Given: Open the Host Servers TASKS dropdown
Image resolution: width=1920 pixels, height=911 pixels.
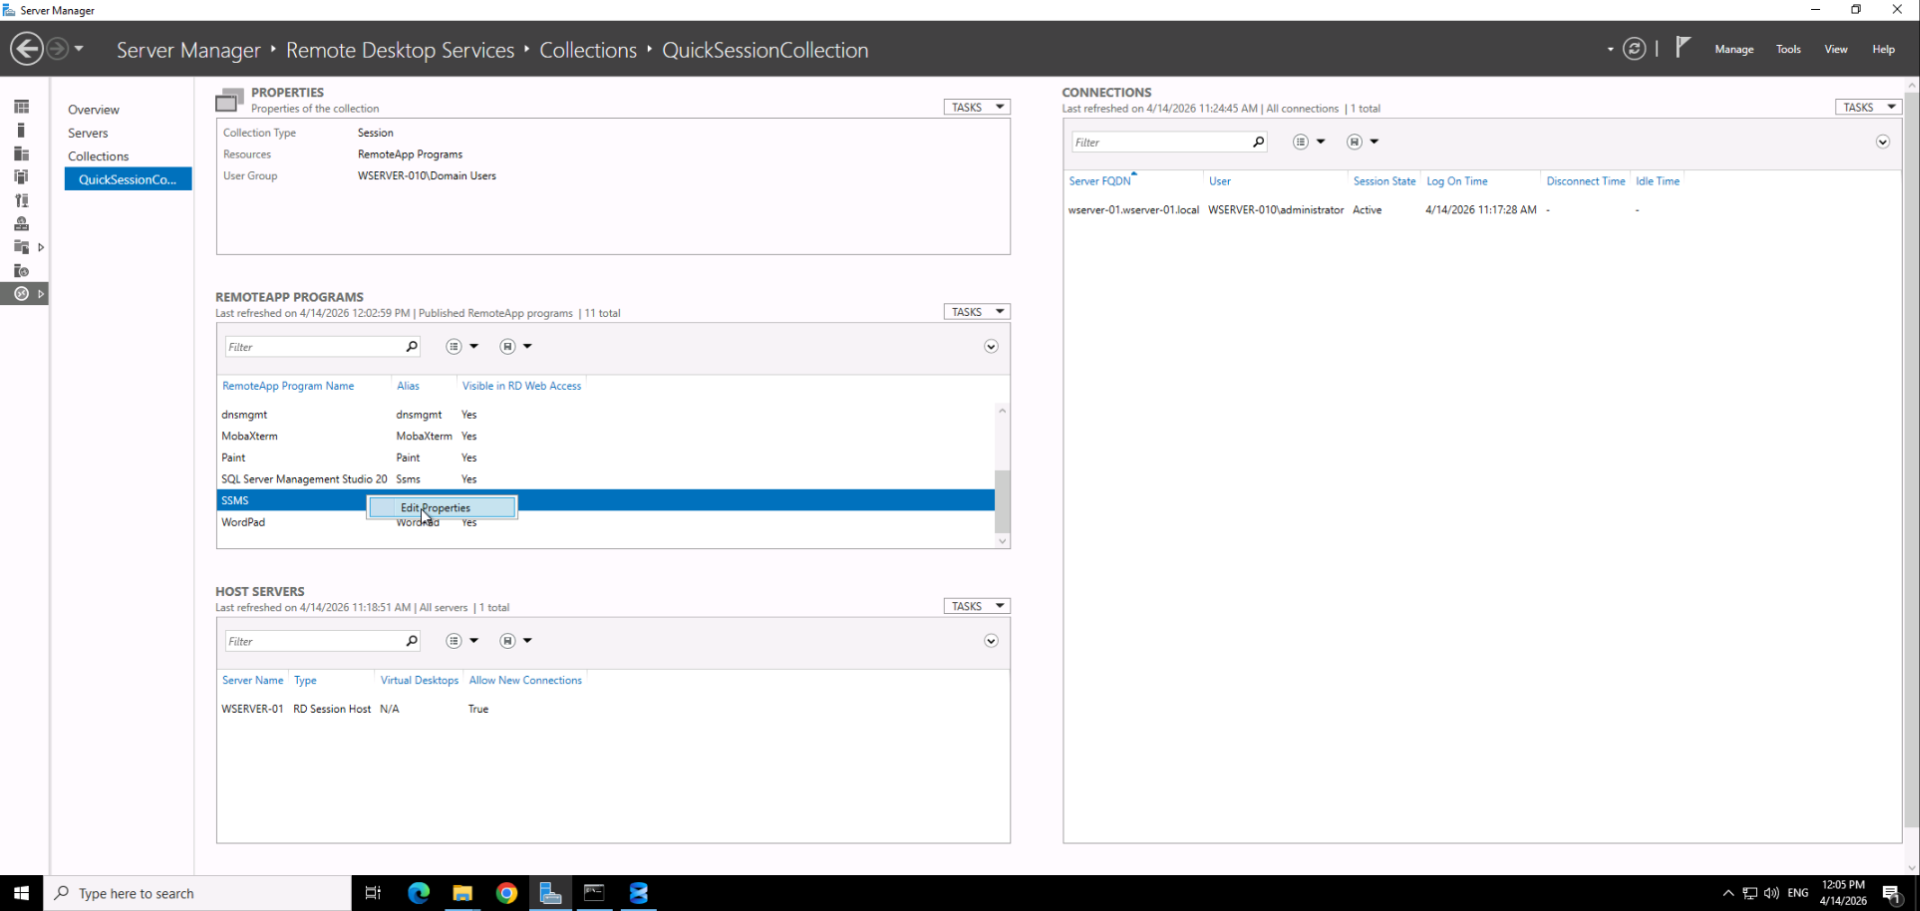Looking at the screenshot, I should (x=977, y=606).
